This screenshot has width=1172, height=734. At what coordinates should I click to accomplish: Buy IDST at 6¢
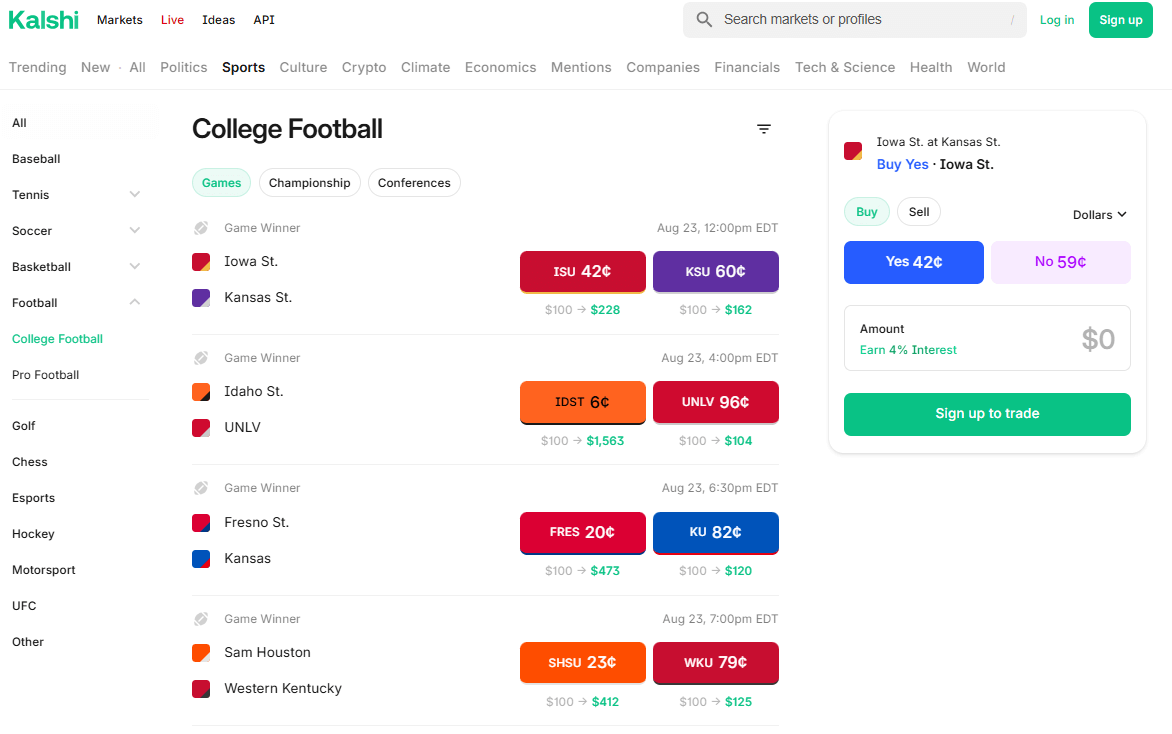point(582,402)
